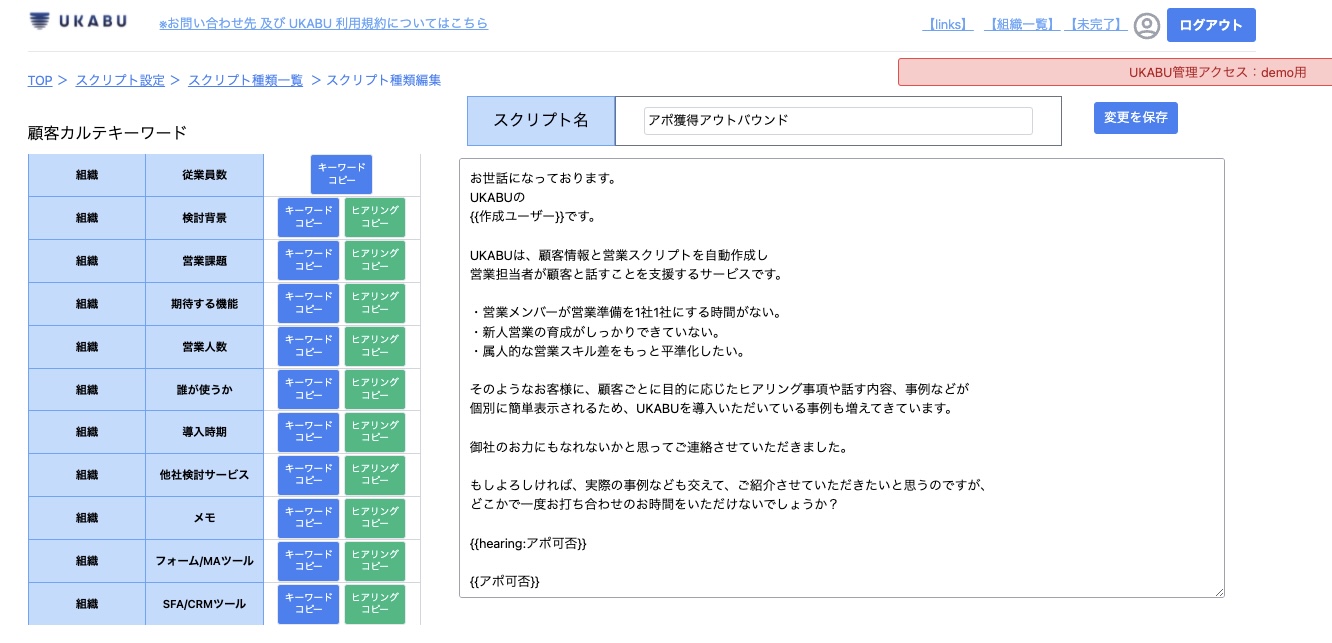Copy keyword for 検討背景 row

click(x=308, y=218)
